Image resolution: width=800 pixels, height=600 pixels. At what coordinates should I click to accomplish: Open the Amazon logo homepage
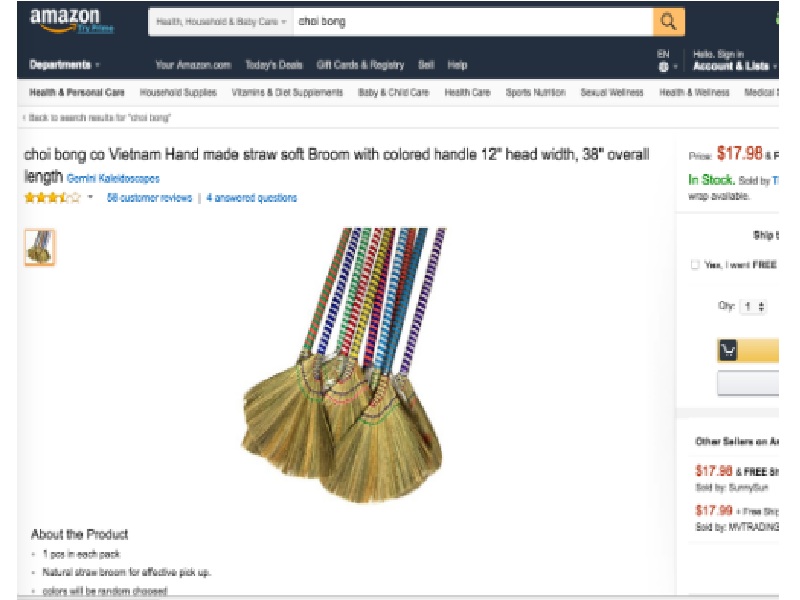click(x=65, y=19)
